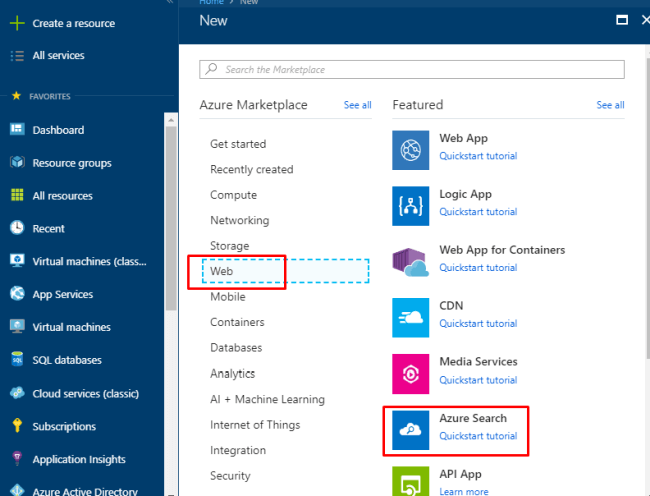Select Internet of Things category
Screen dimensions: 650x496
click(x=255, y=425)
